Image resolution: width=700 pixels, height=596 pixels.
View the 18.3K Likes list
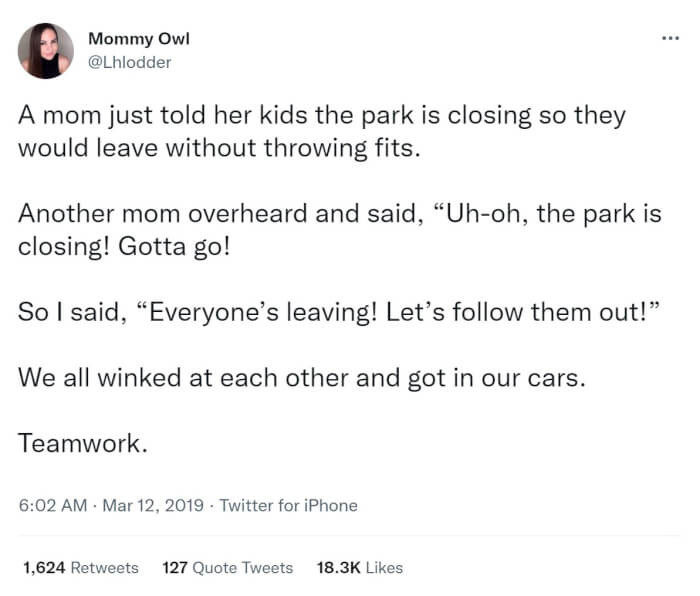(x=359, y=567)
